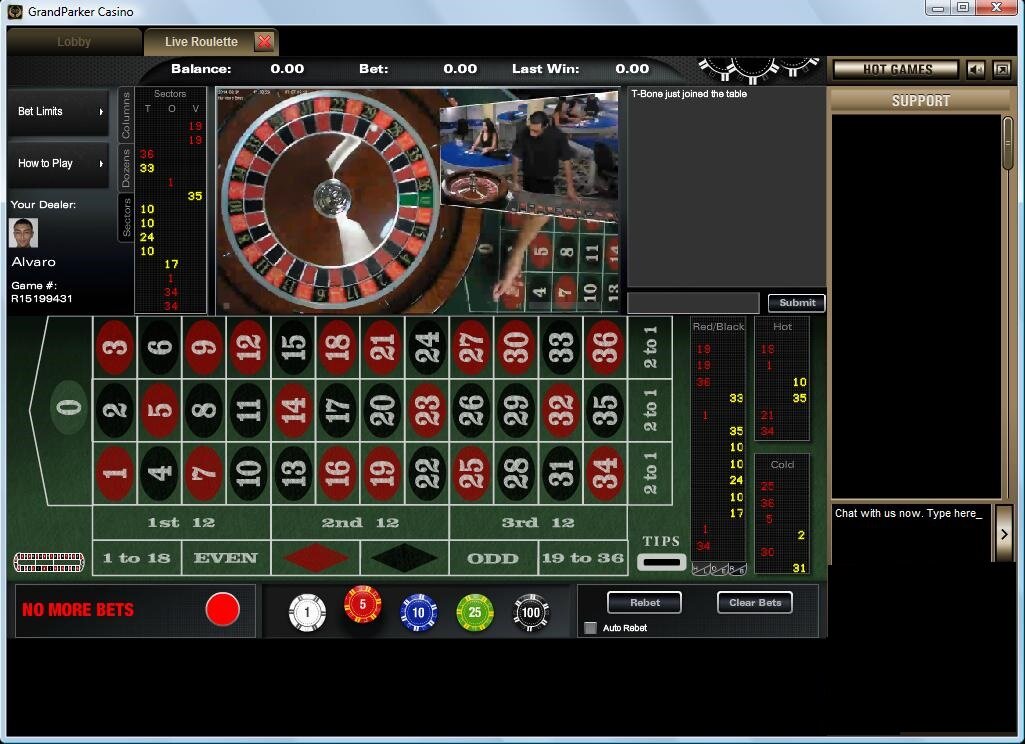Place a bet on black 17

(x=338, y=411)
